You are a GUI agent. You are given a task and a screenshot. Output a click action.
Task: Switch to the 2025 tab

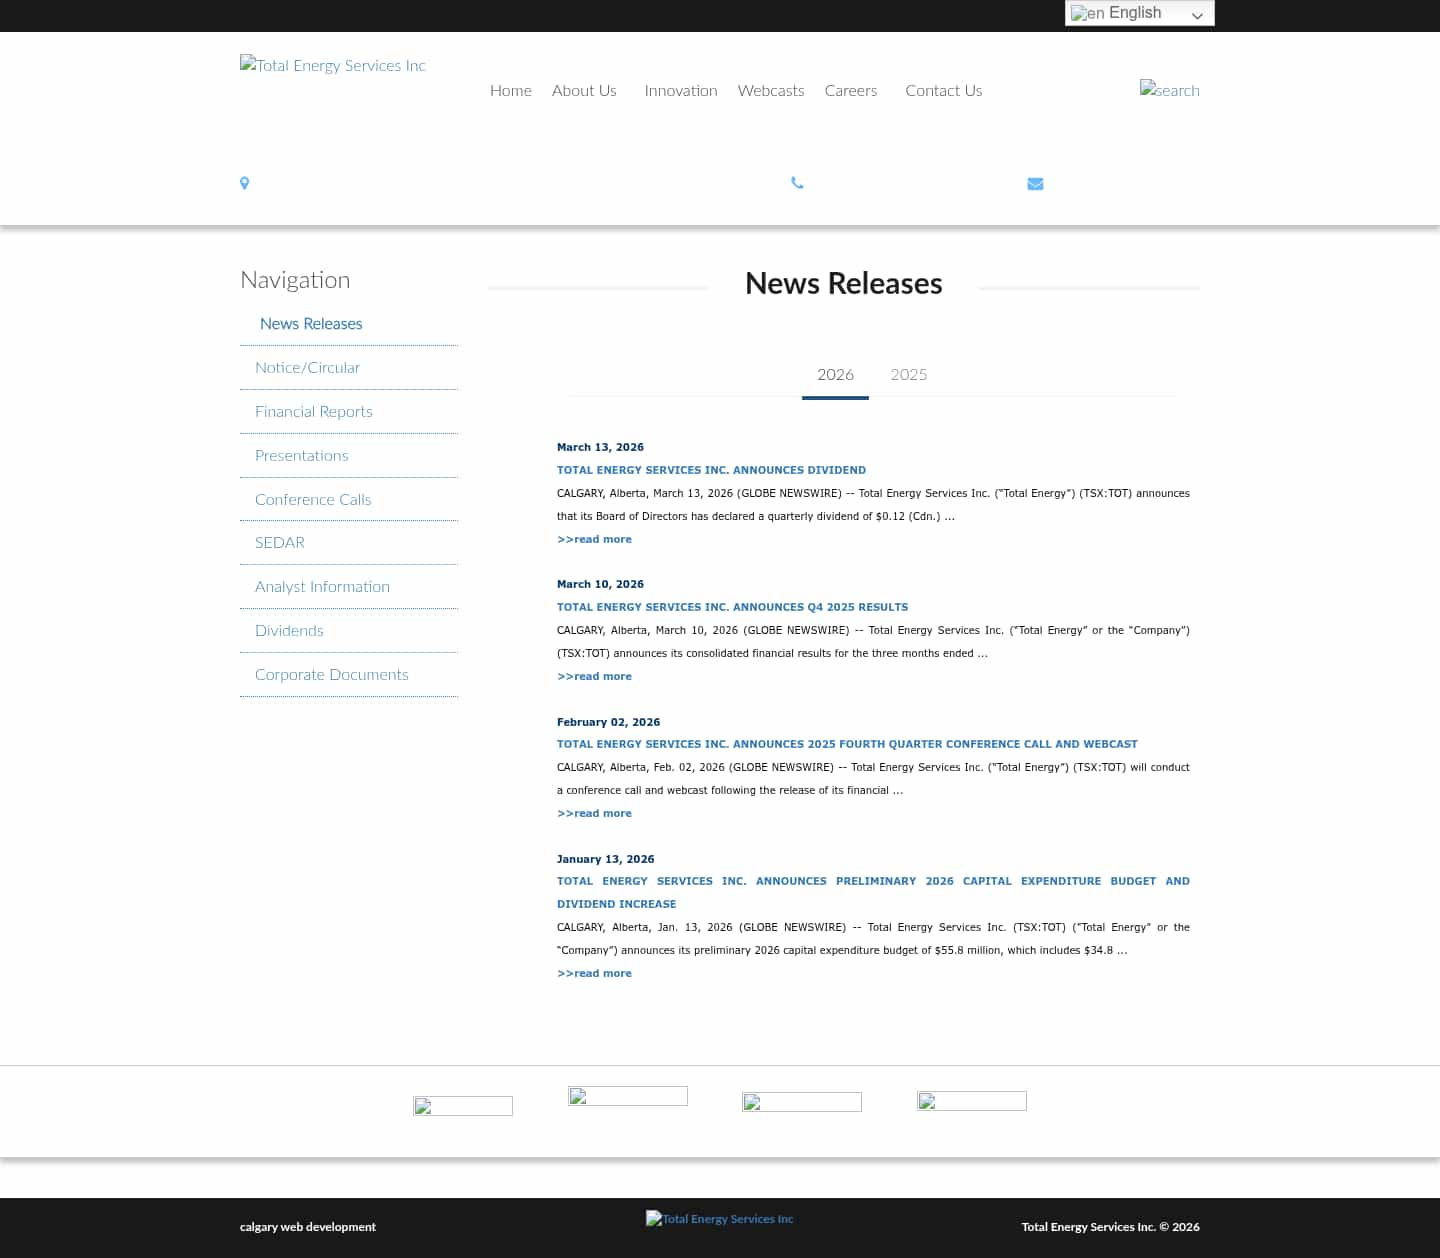(x=908, y=374)
